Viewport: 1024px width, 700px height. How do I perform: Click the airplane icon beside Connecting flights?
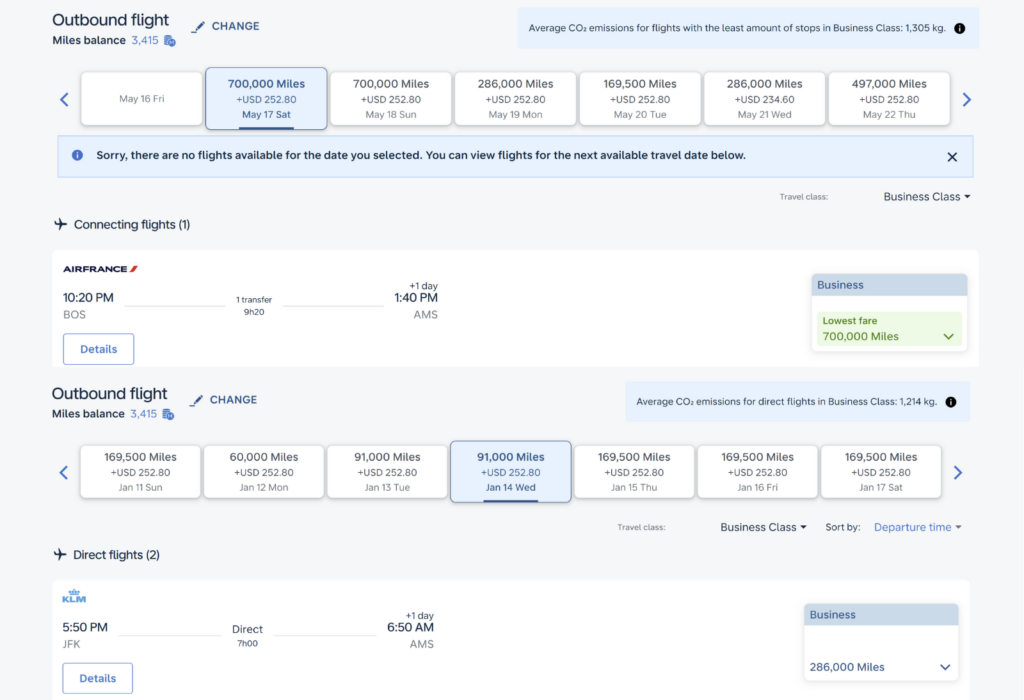61,224
